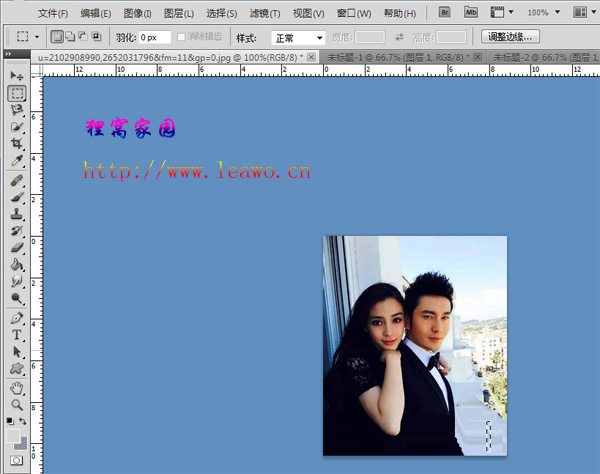Choose New Selection mode
The width and height of the screenshot is (600, 474).
point(57,37)
